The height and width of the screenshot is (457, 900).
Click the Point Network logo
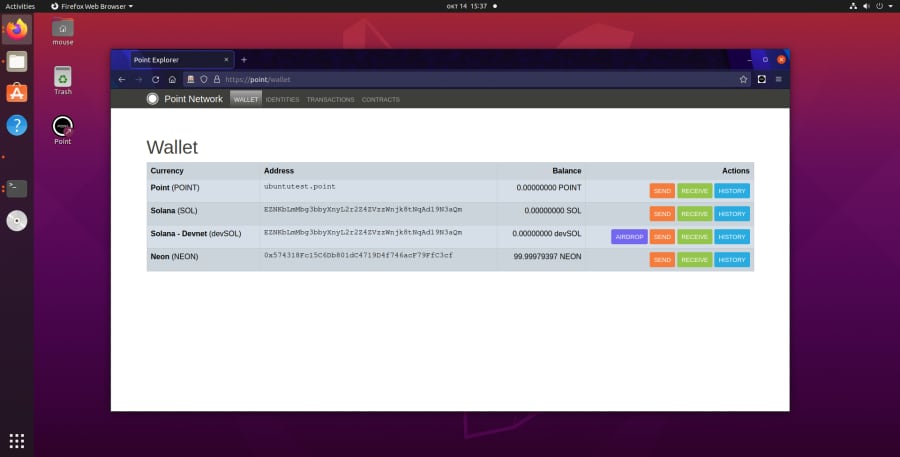tap(152, 99)
